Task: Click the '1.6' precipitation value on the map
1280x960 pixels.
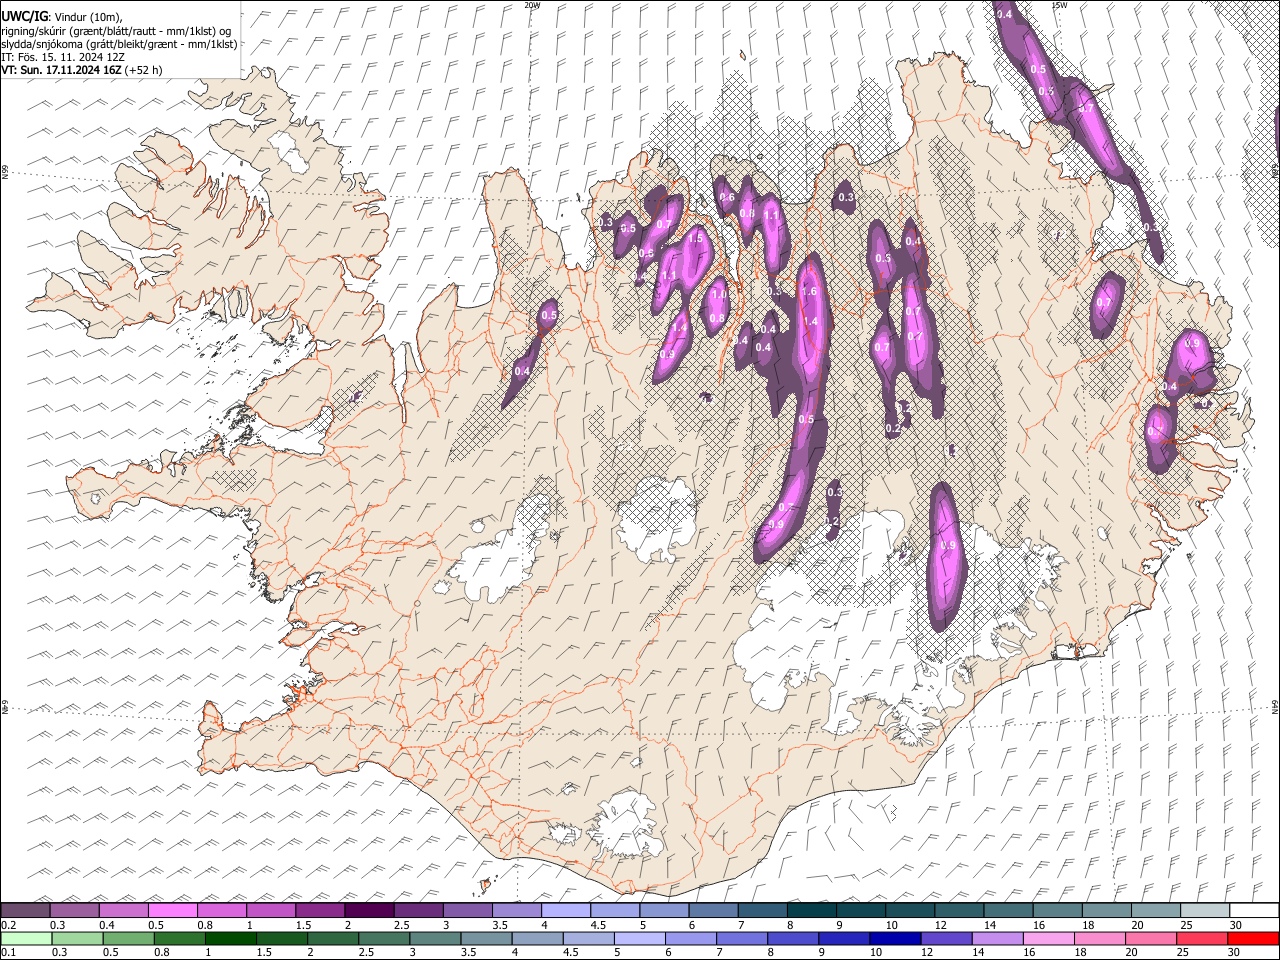Action: 809,291
